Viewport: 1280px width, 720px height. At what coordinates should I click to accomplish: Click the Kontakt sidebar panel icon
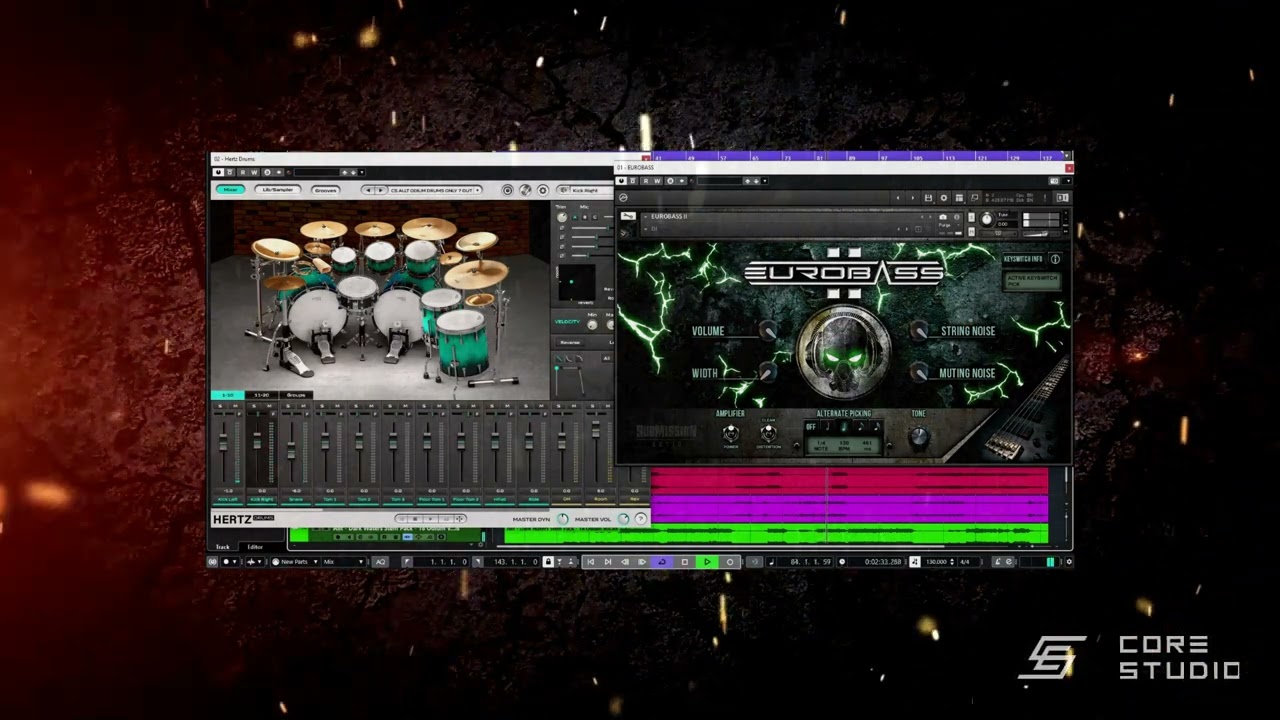coord(1062,198)
